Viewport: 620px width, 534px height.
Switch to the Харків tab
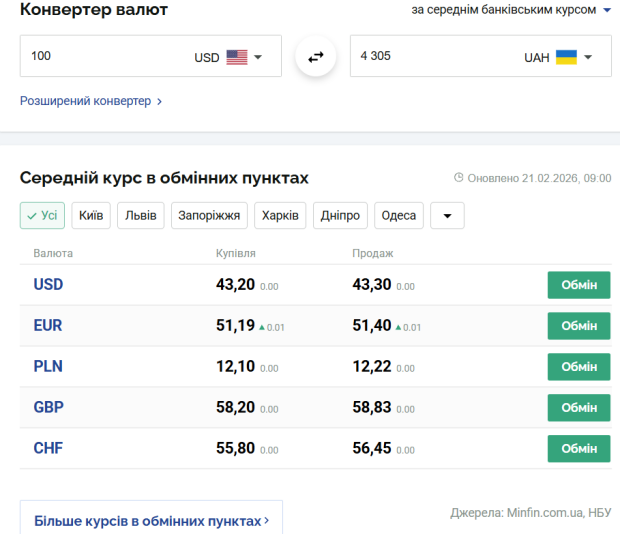(281, 215)
